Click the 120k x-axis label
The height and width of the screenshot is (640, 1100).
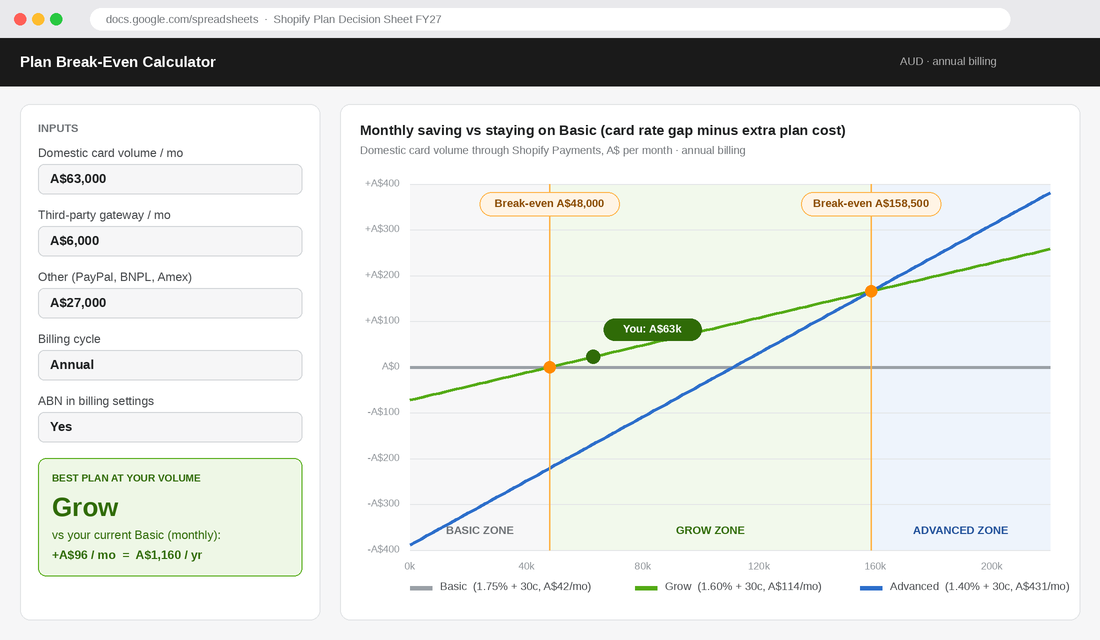coord(759,566)
